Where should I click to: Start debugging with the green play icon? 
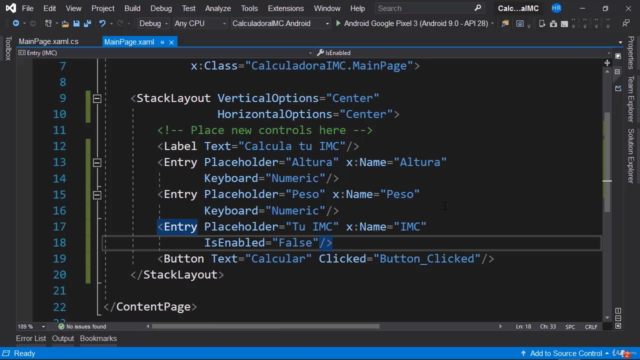point(338,24)
